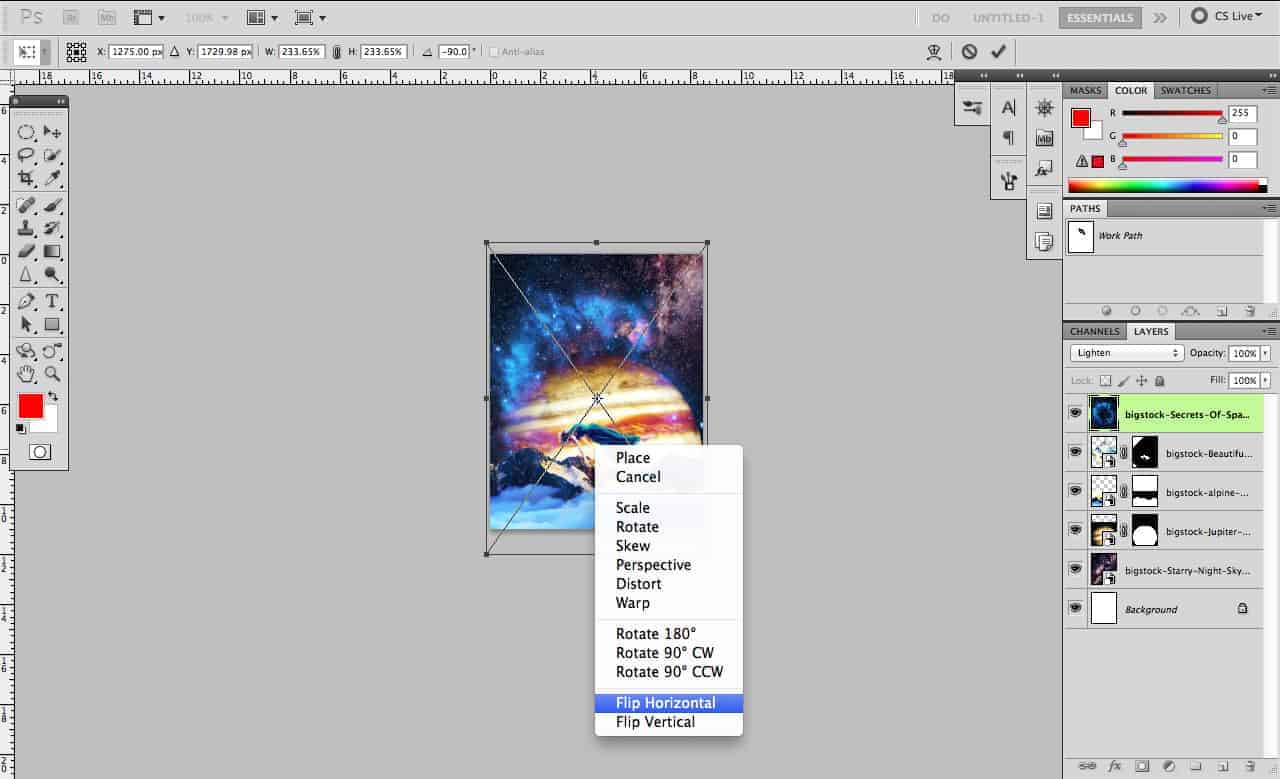
Task: Switch to the Swatches tab
Action: coord(1186,90)
